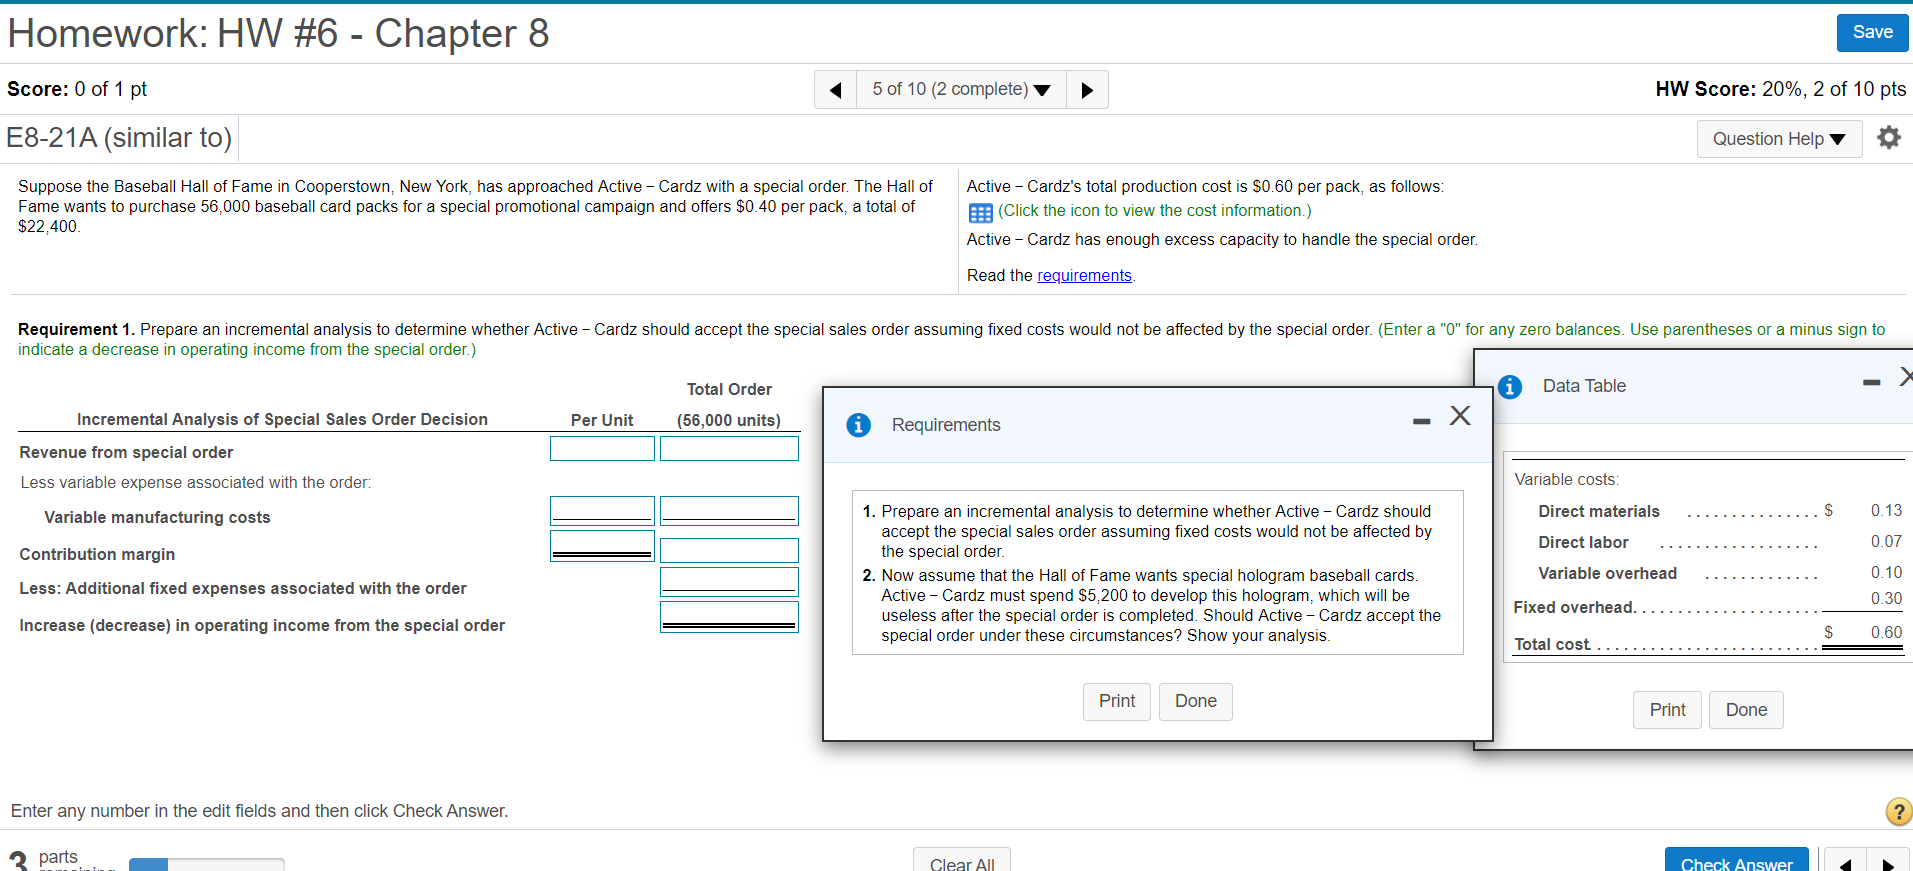
Task: Minimize the Data Table dialog
Action: click(1871, 382)
